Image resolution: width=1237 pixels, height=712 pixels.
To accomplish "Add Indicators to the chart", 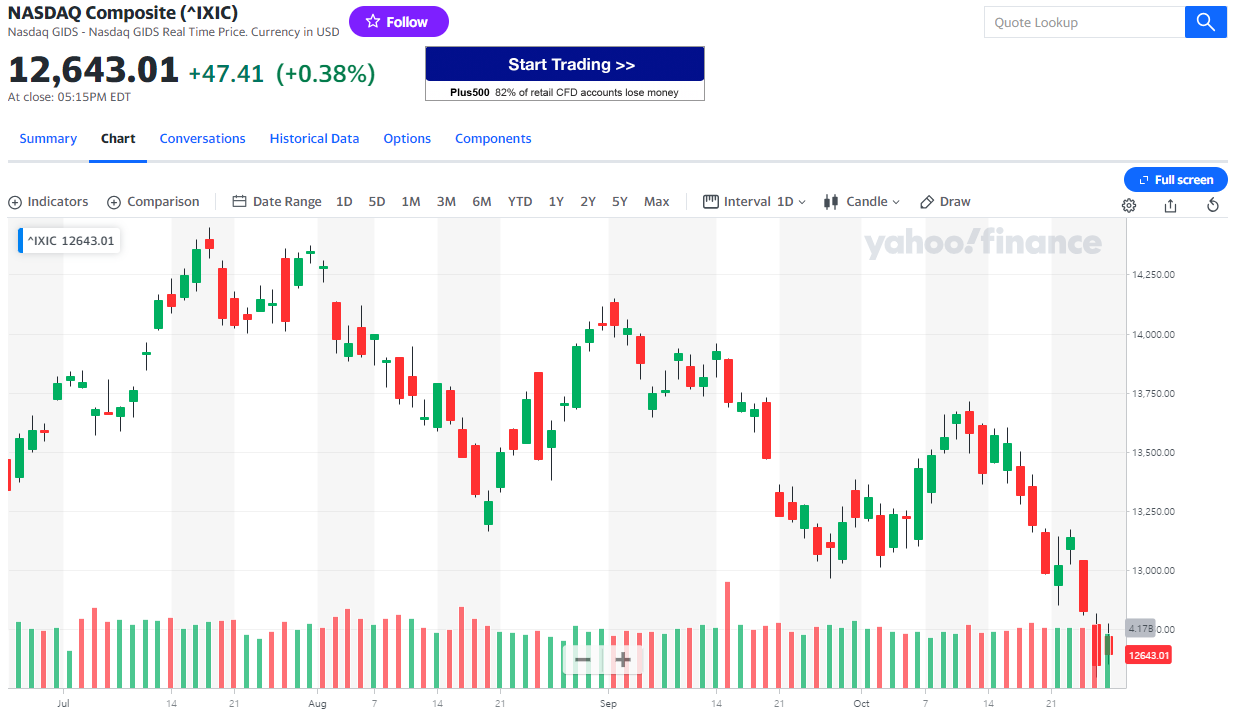I will 48,202.
